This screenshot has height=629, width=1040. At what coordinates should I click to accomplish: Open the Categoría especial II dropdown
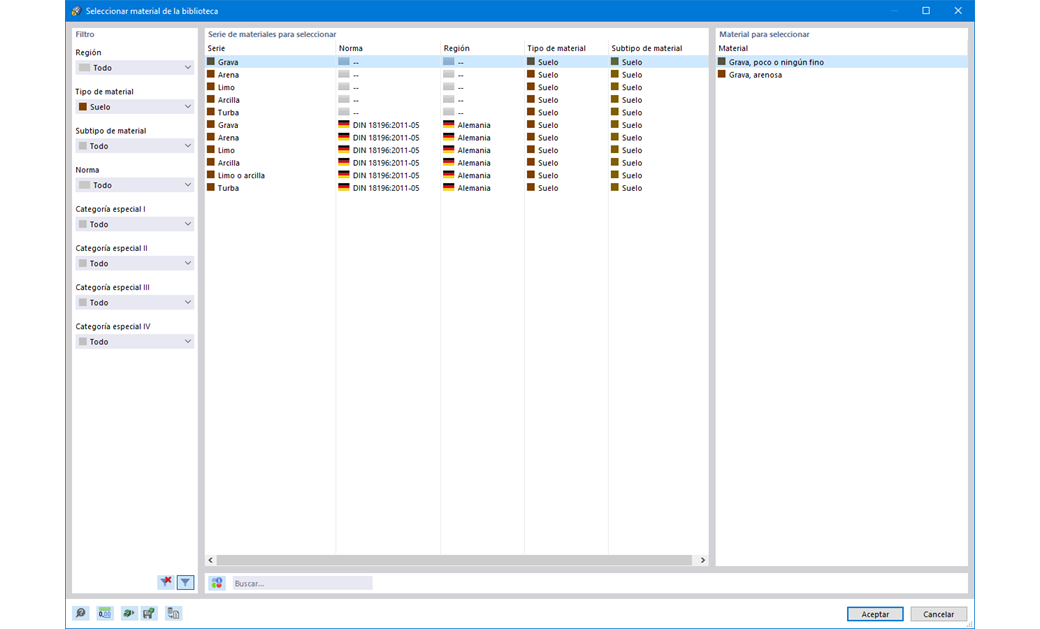point(135,263)
